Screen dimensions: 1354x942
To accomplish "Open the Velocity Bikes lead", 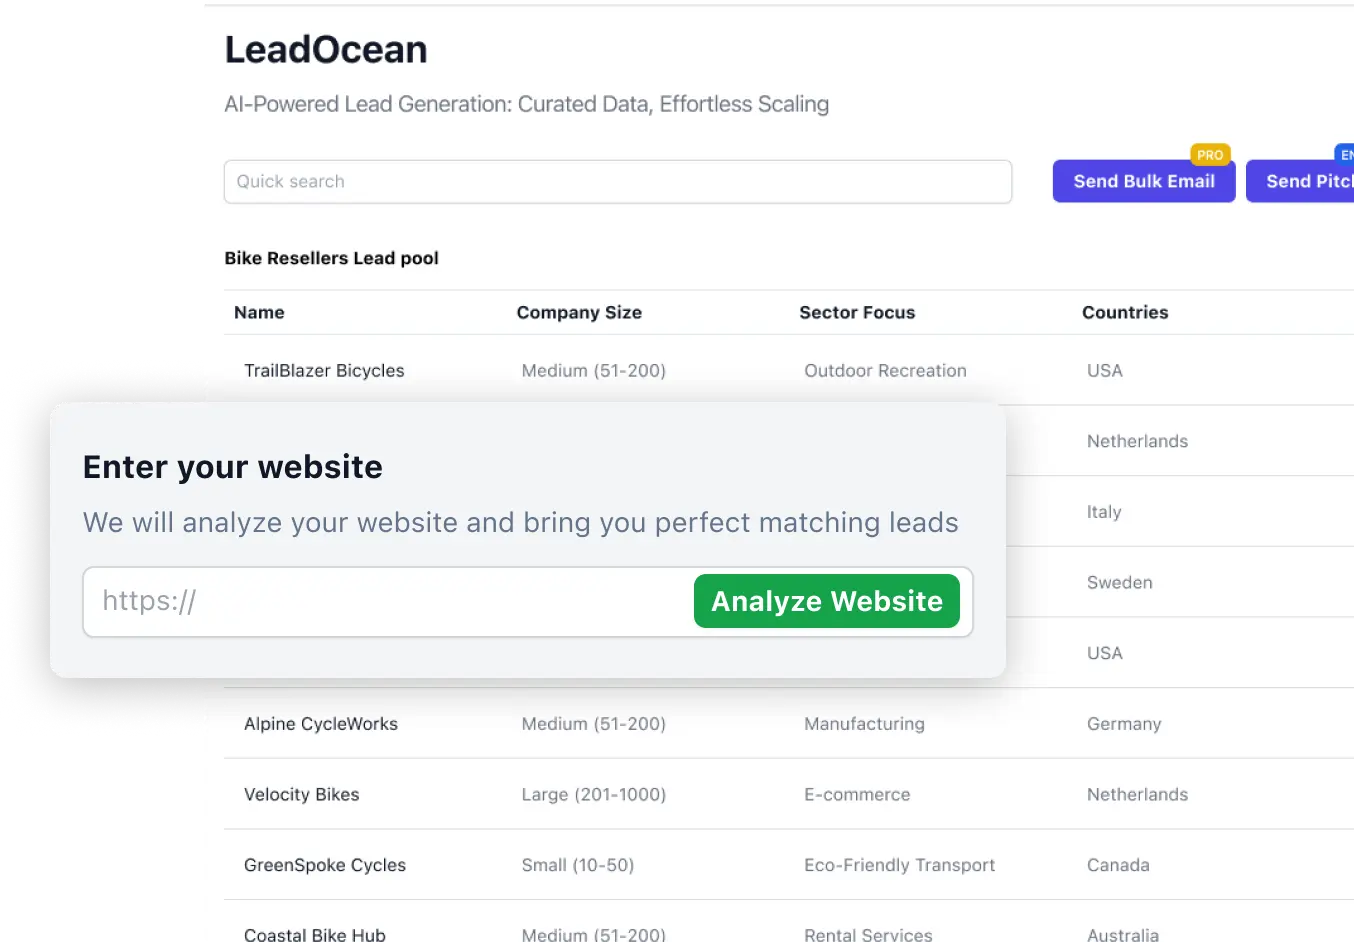I will 301,795.
